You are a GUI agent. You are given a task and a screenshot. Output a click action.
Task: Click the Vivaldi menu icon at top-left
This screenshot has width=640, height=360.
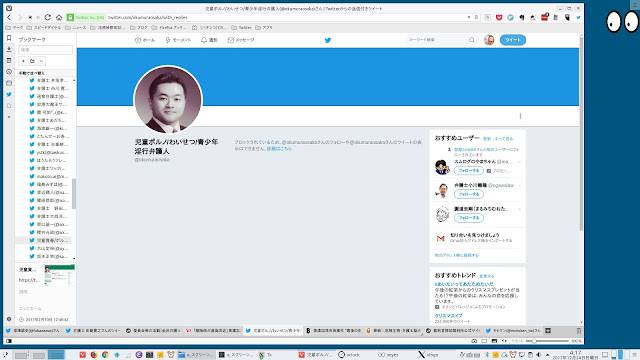point(9,8)
